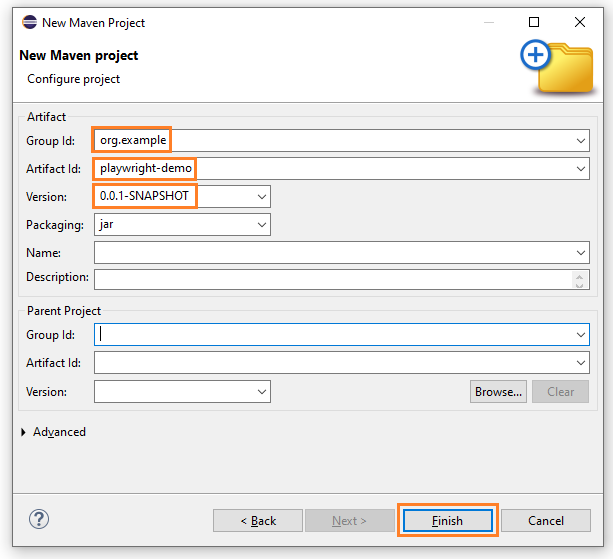
Task: Go back with the Back button
Action: 258,520
